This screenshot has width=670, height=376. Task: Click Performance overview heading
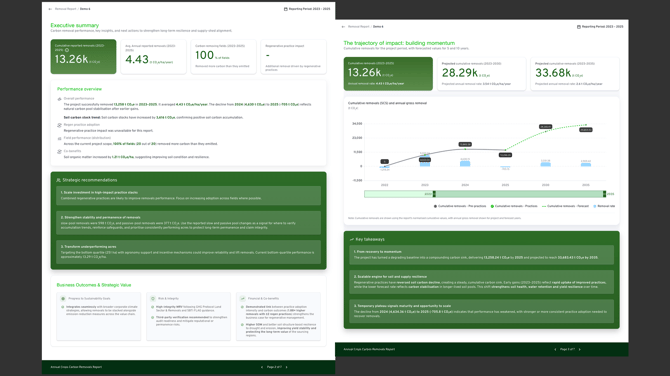click(x=79, y=89)
